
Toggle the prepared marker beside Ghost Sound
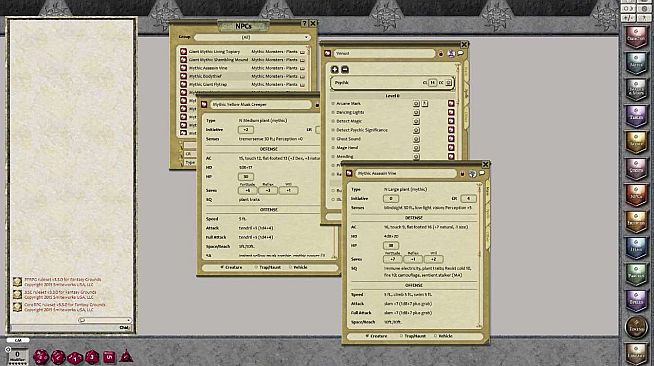333,139
